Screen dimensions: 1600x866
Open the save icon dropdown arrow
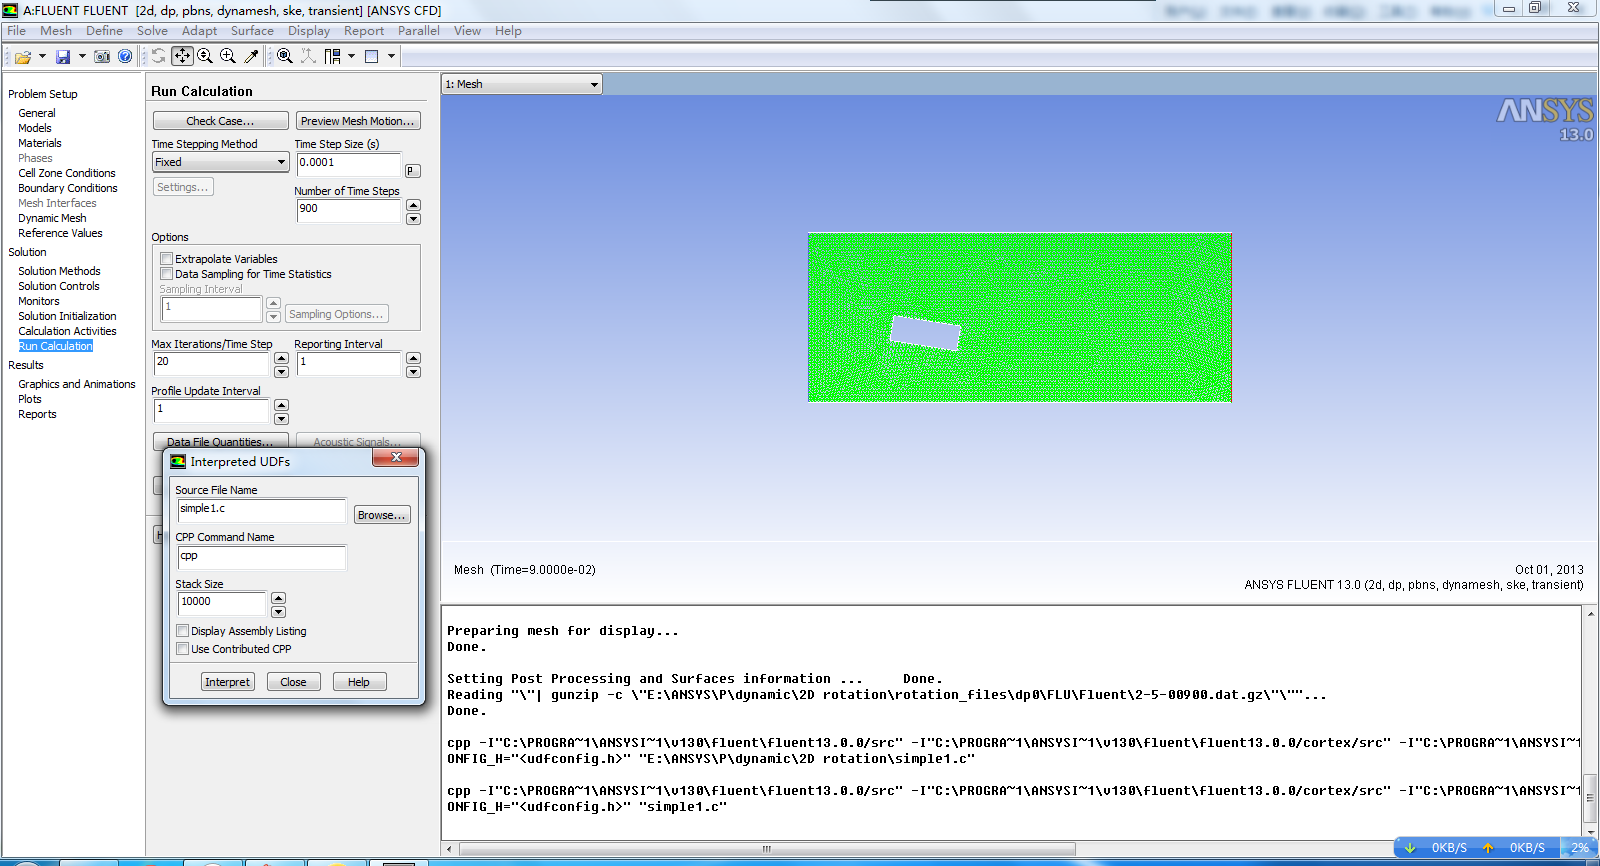click(82, 57)
